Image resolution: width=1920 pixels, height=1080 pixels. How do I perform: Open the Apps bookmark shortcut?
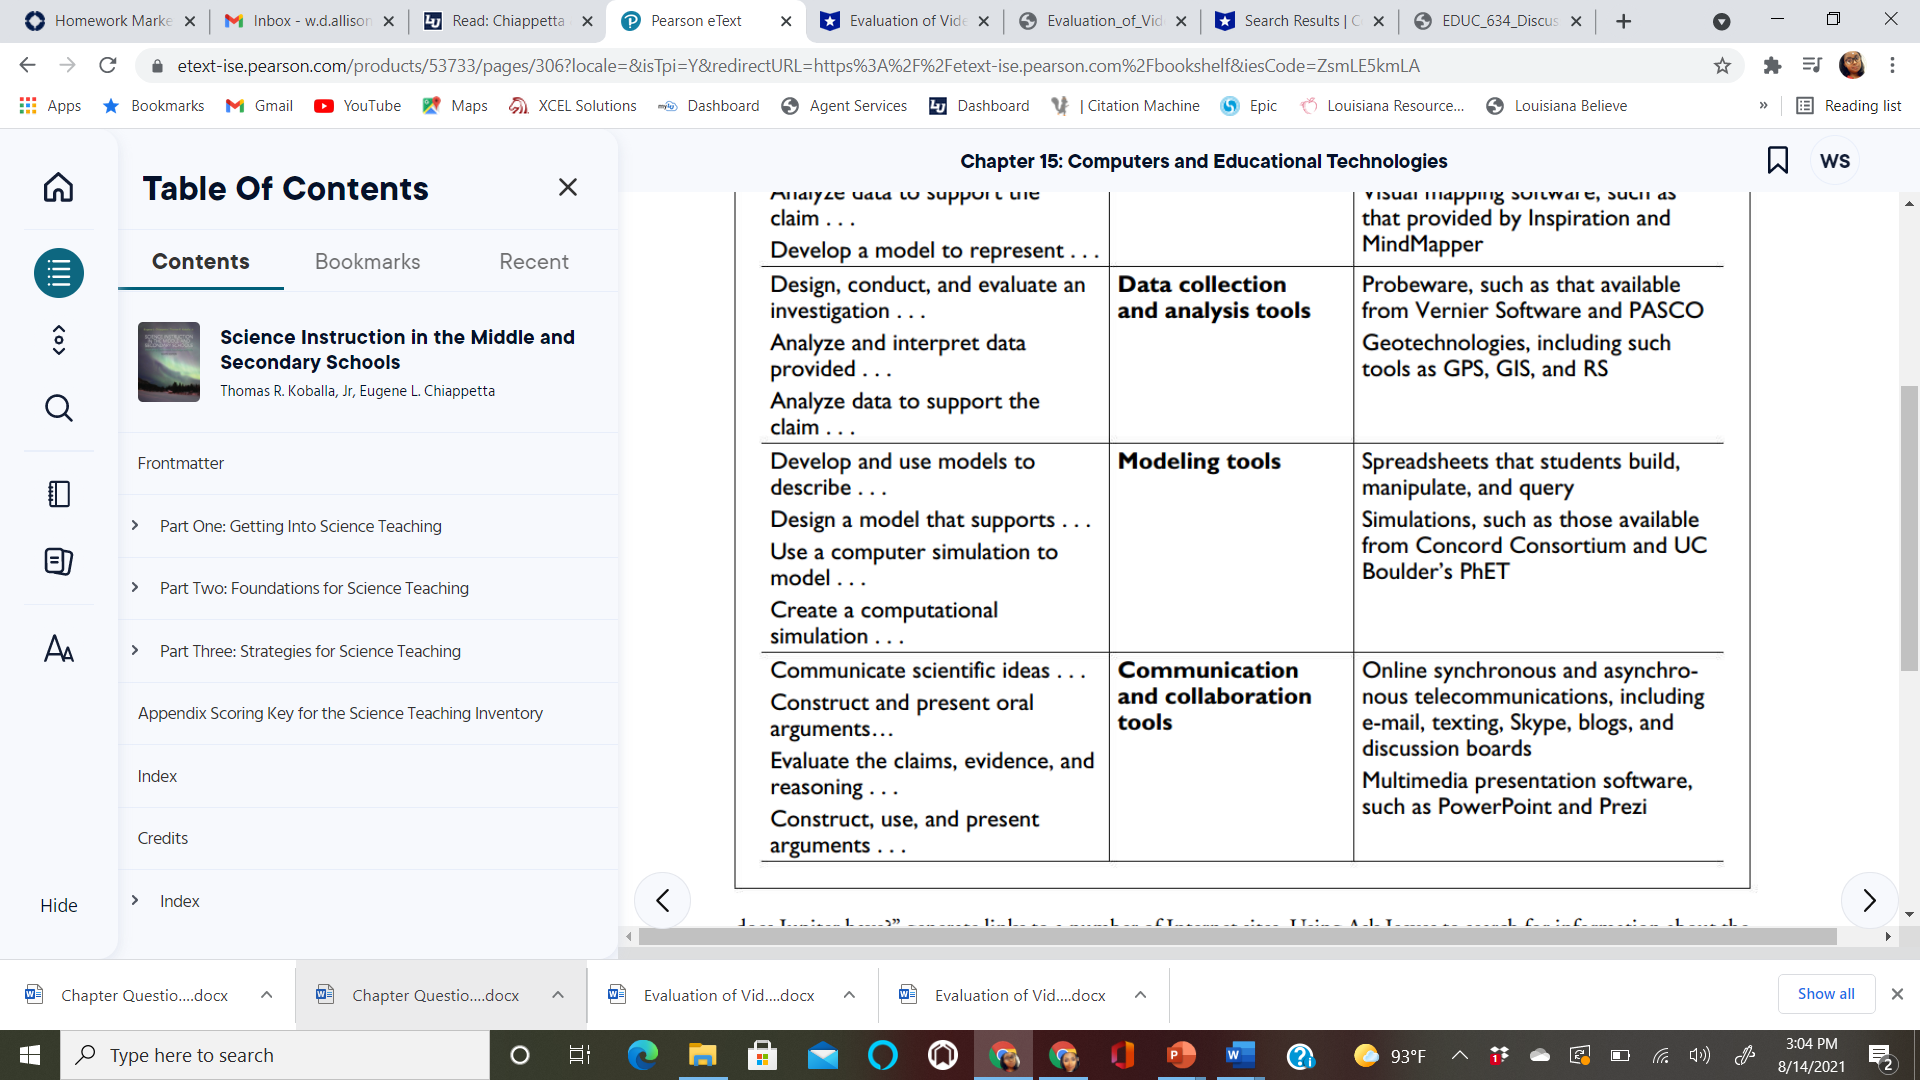[x=50, y=106]
